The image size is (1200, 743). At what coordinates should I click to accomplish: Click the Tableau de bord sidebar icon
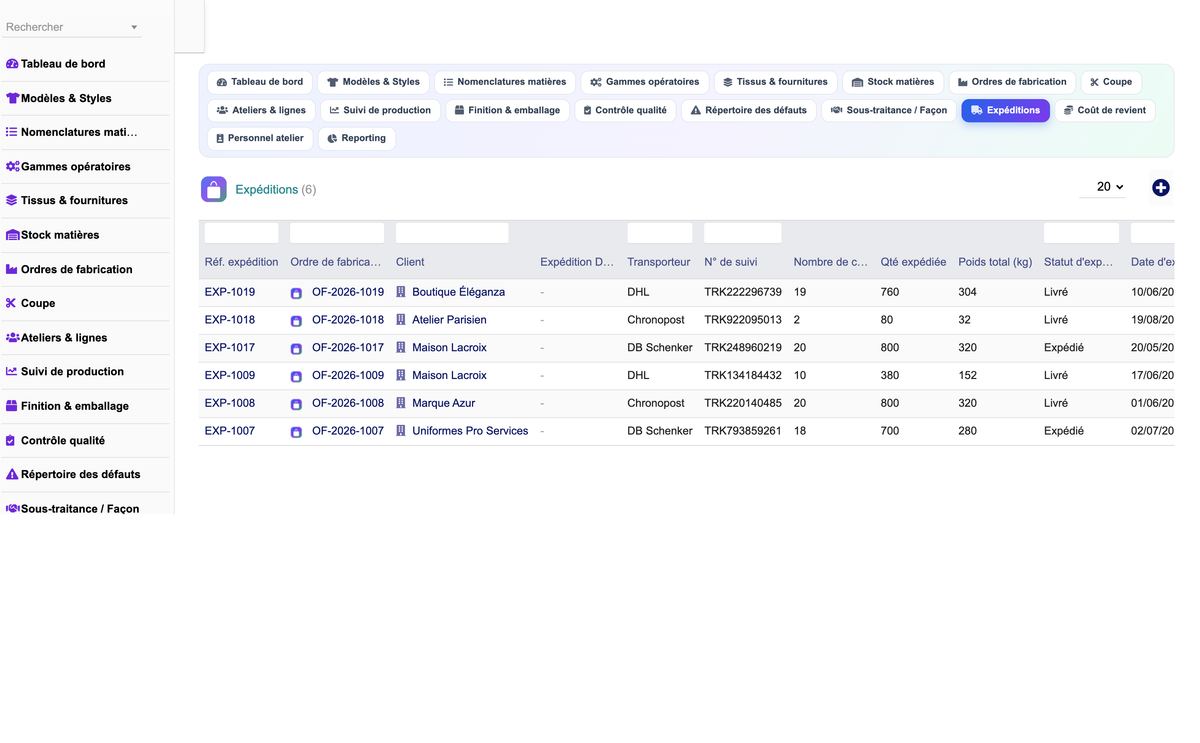[12, 64]
